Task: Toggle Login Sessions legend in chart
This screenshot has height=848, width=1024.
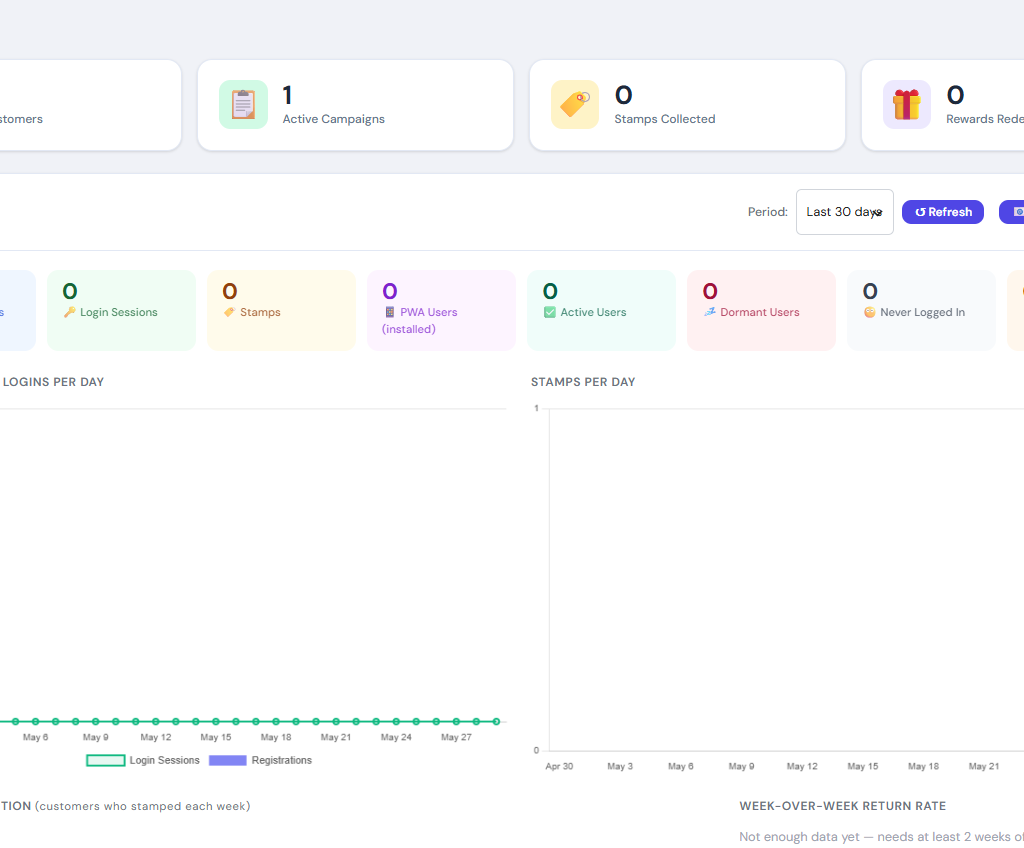Action: pyautogui.click(x=143, y=760)
